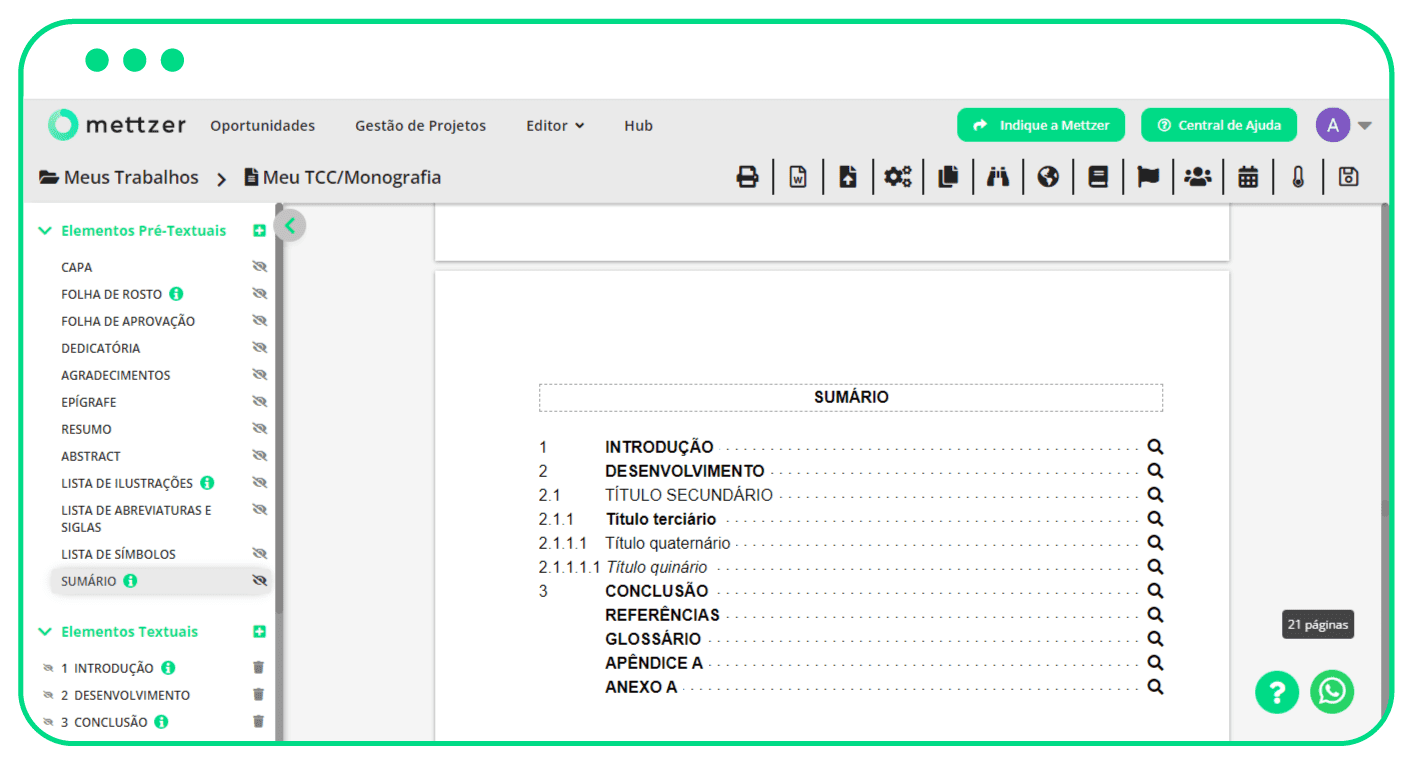
Task: Click the globe icon in toolbar
Action: point(1048,177)
